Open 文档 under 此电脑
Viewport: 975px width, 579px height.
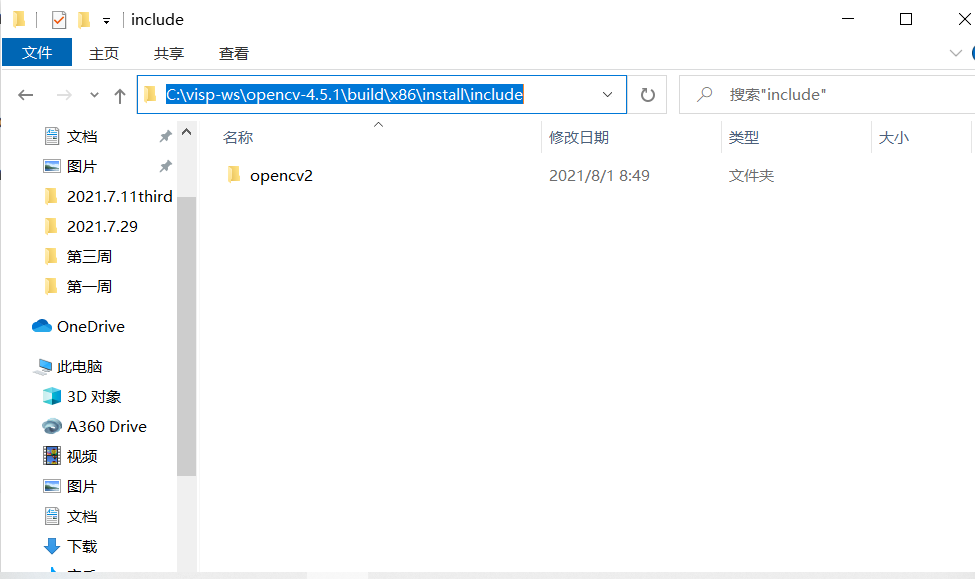click(81, 516)
